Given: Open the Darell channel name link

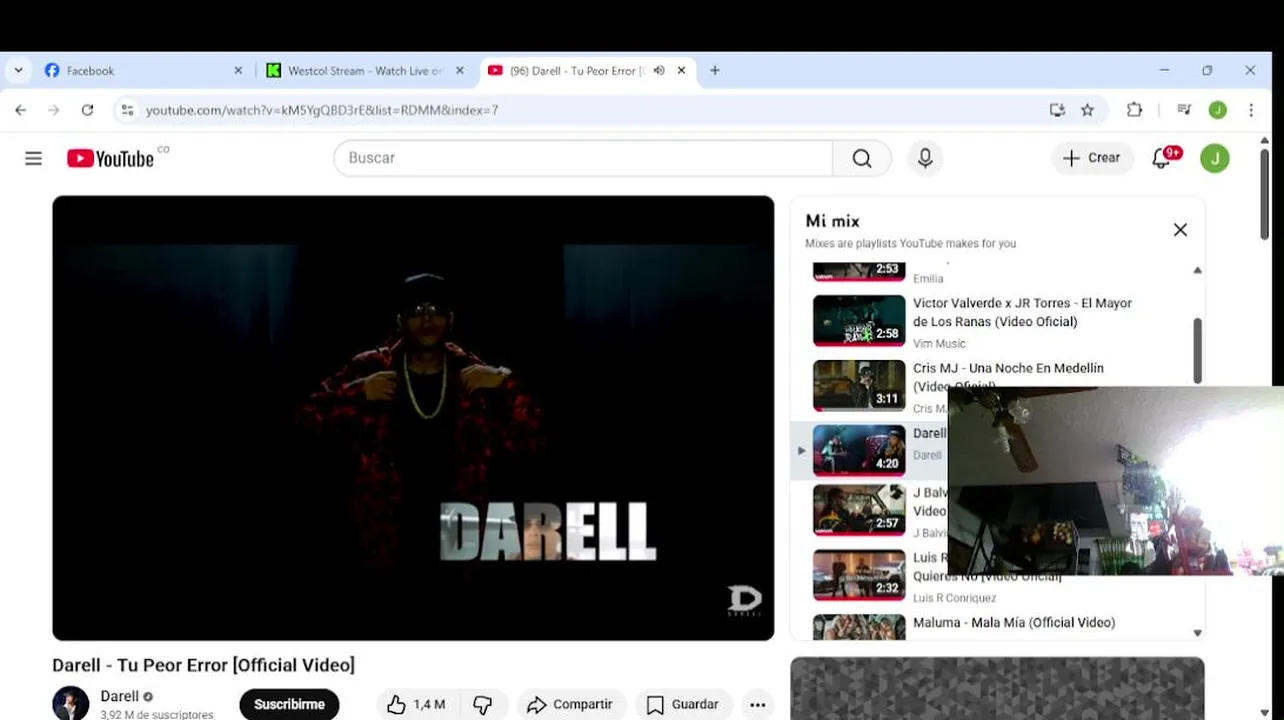Looking at the screenshot, I should [120, 696].
